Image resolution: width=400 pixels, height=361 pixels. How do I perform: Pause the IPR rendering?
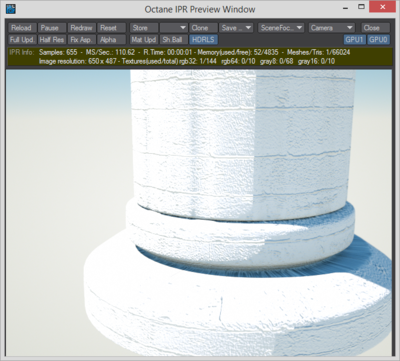(52, 28)
